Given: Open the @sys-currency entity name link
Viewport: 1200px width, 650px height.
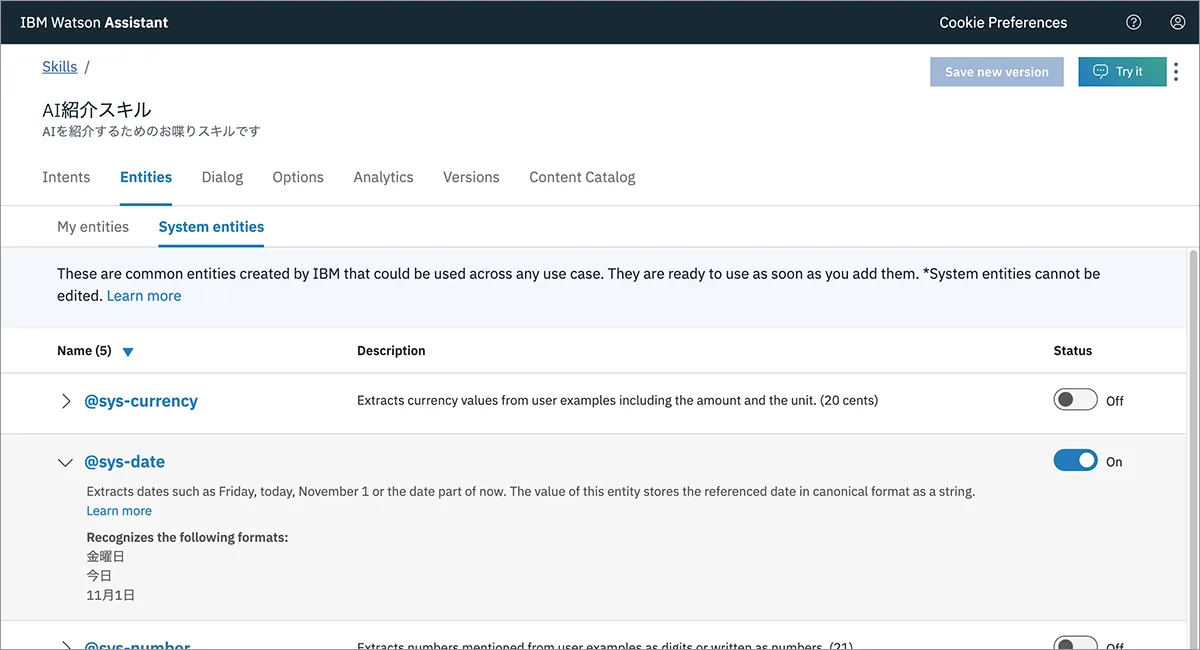Looking at the screenshot, I should click(x=141, y=401).
